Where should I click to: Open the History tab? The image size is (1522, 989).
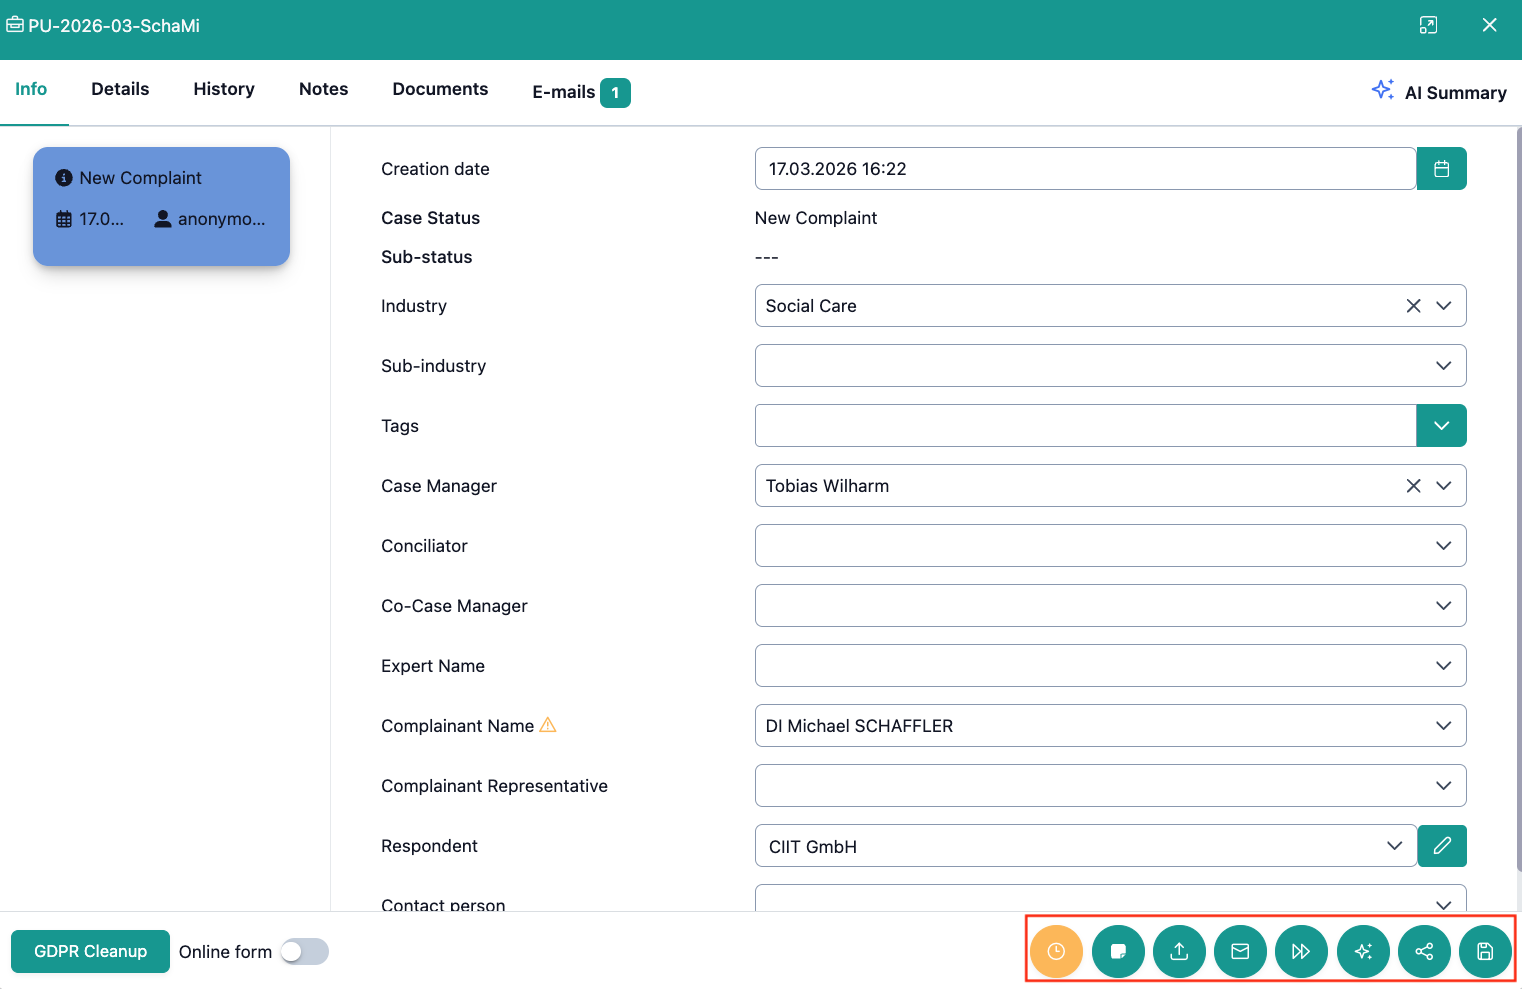click(x=224, y=89)
